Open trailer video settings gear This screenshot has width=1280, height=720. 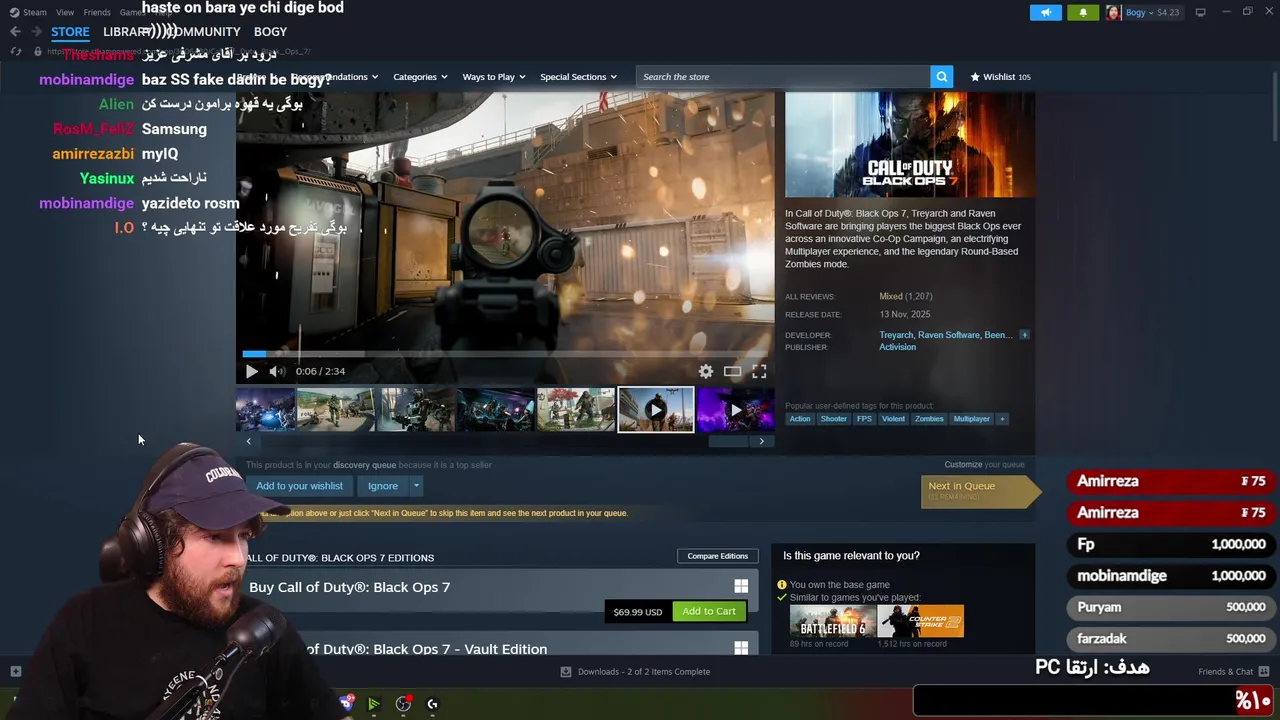coord(706,371)
